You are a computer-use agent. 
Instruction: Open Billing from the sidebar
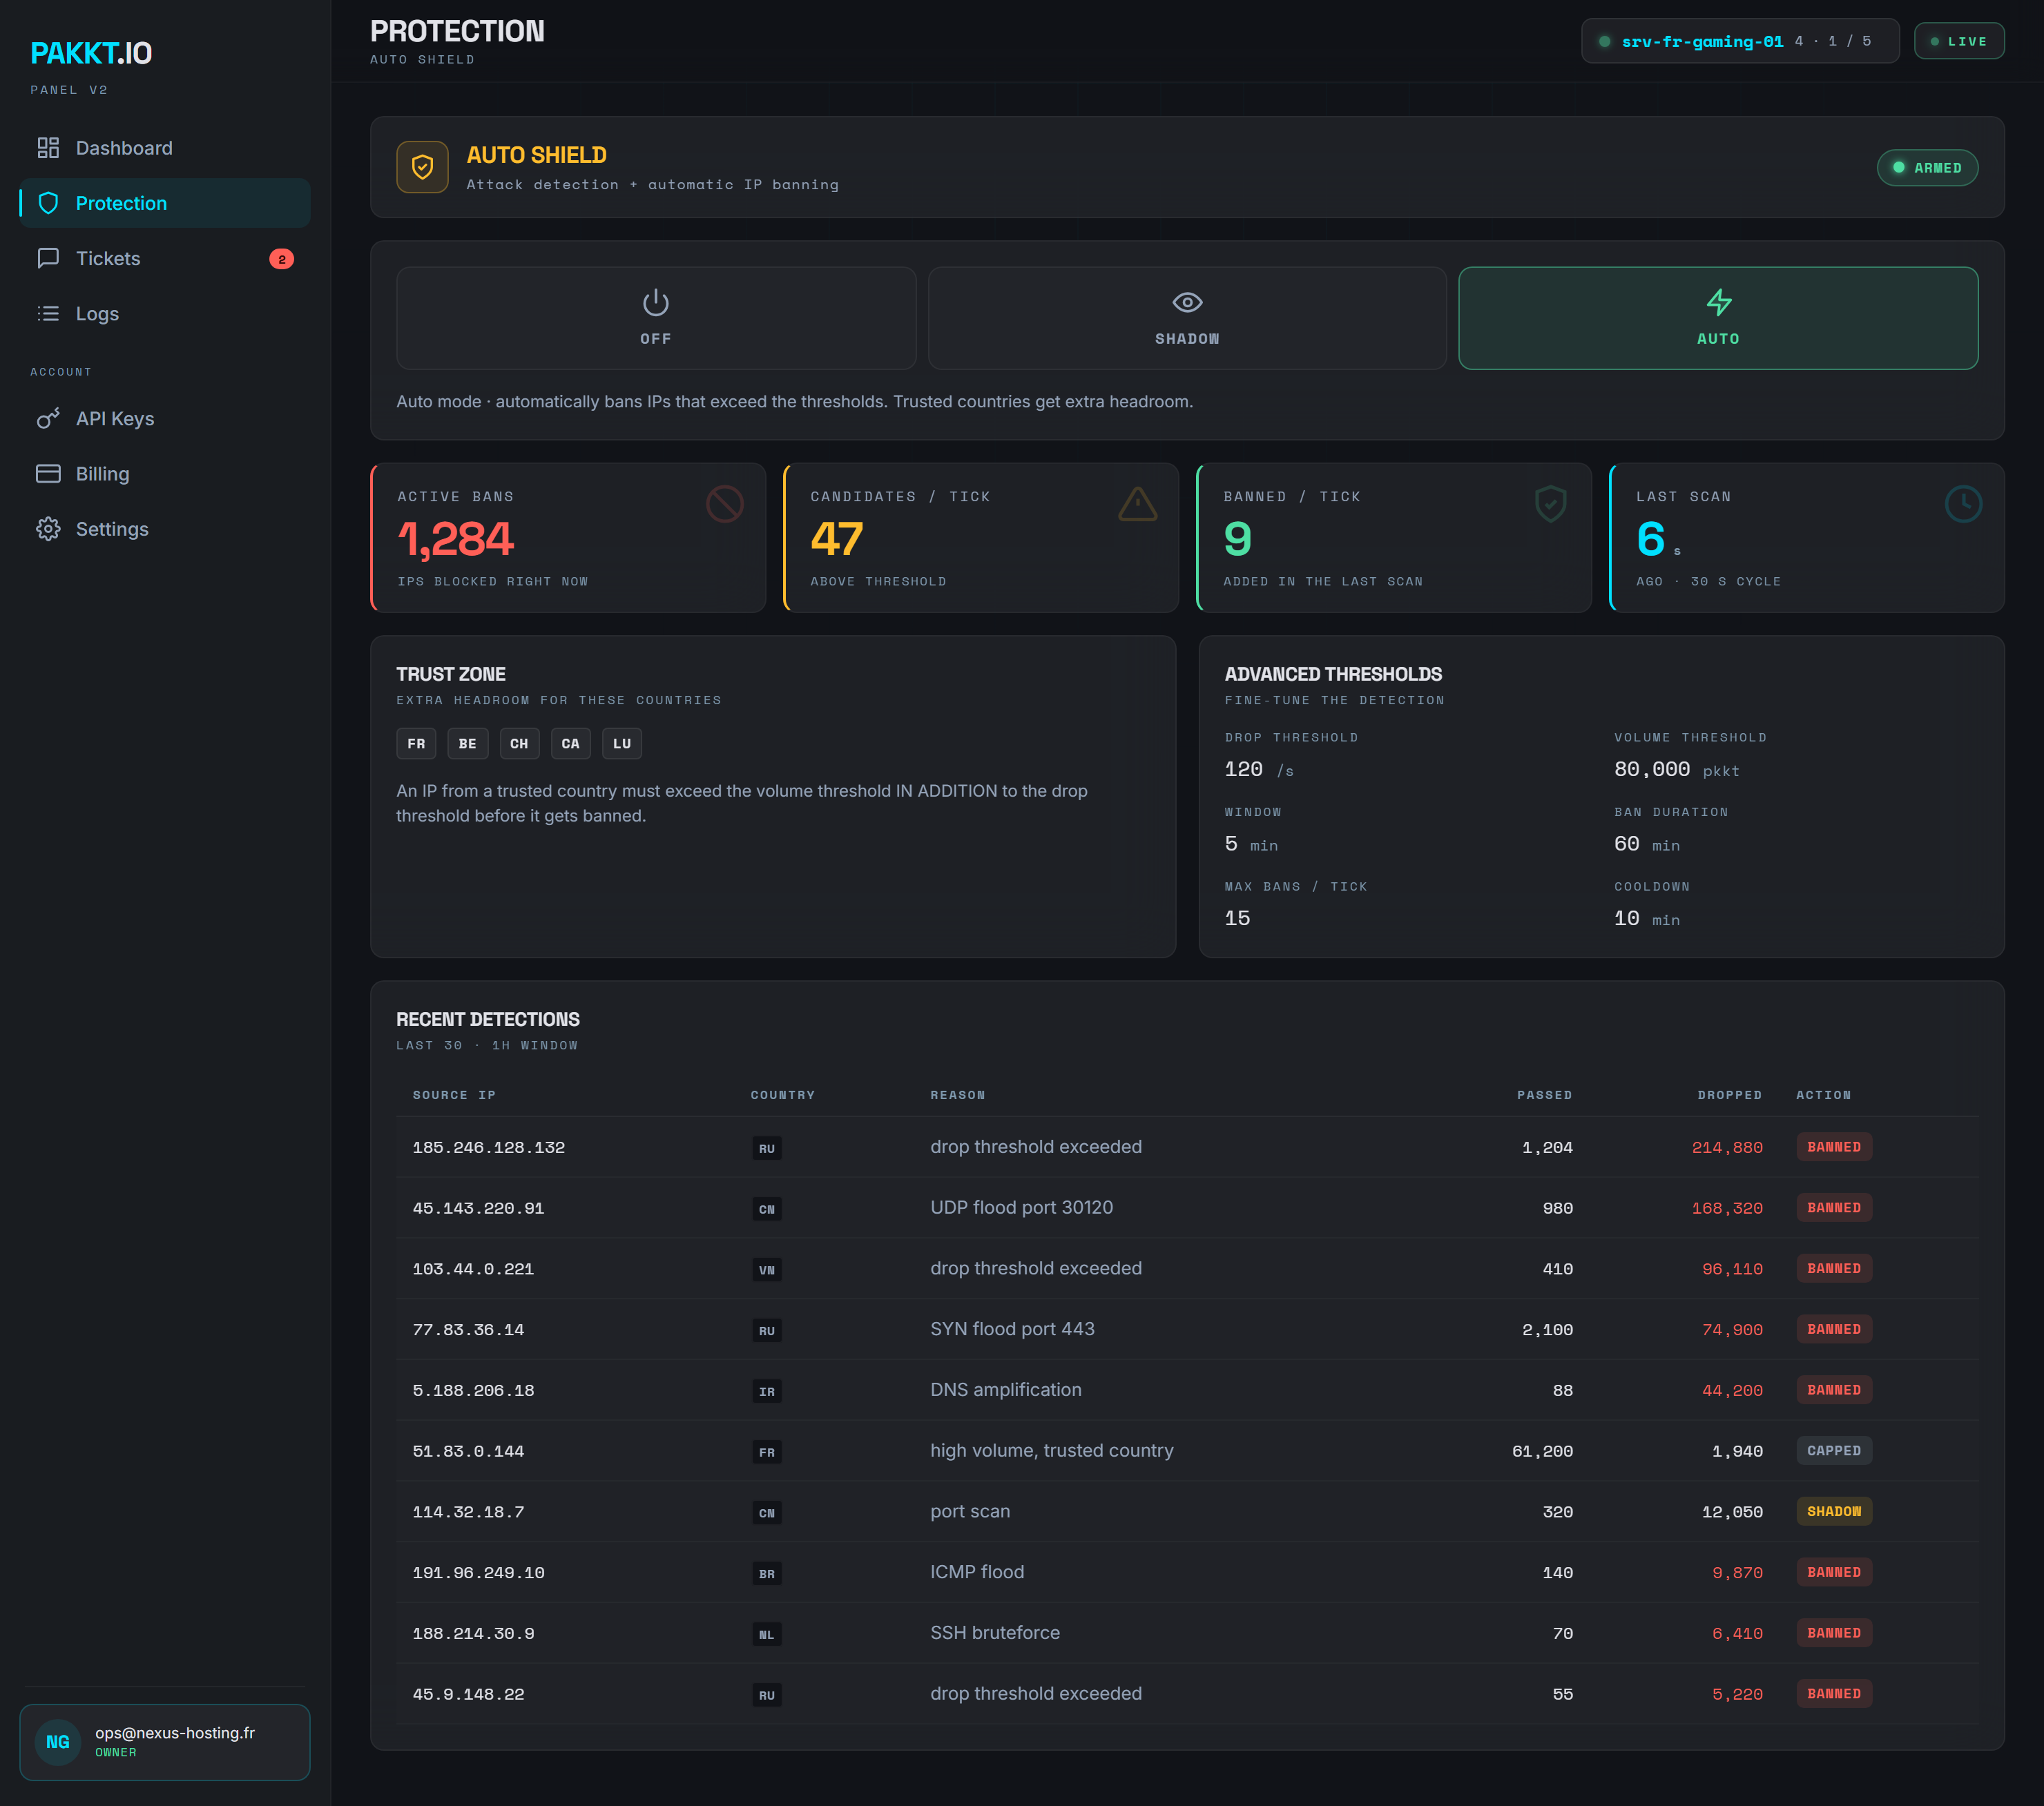(165, 473)
